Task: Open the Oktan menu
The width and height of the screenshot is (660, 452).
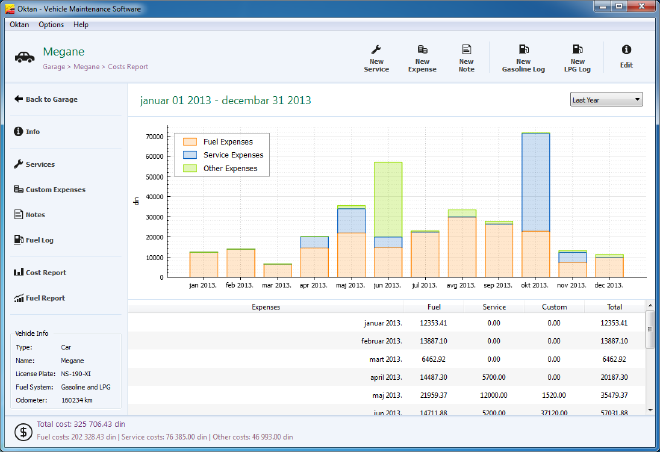Action: point(18,24)
